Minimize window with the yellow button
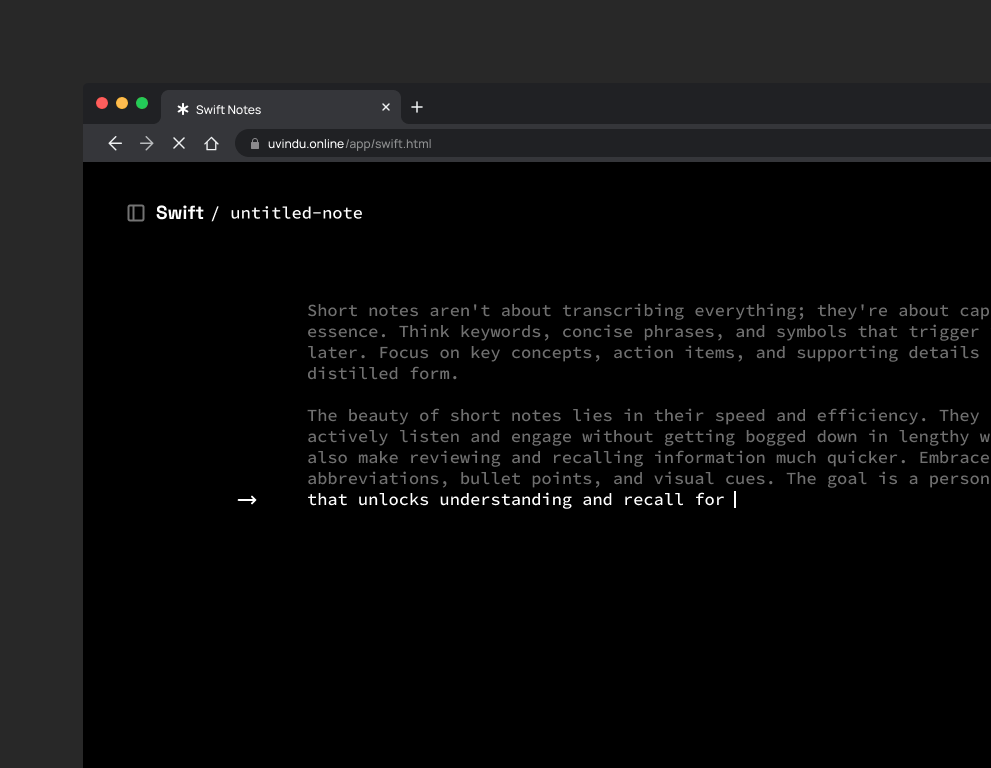The width and height of the screenshot is (991, 768). [x=122, y=103]
